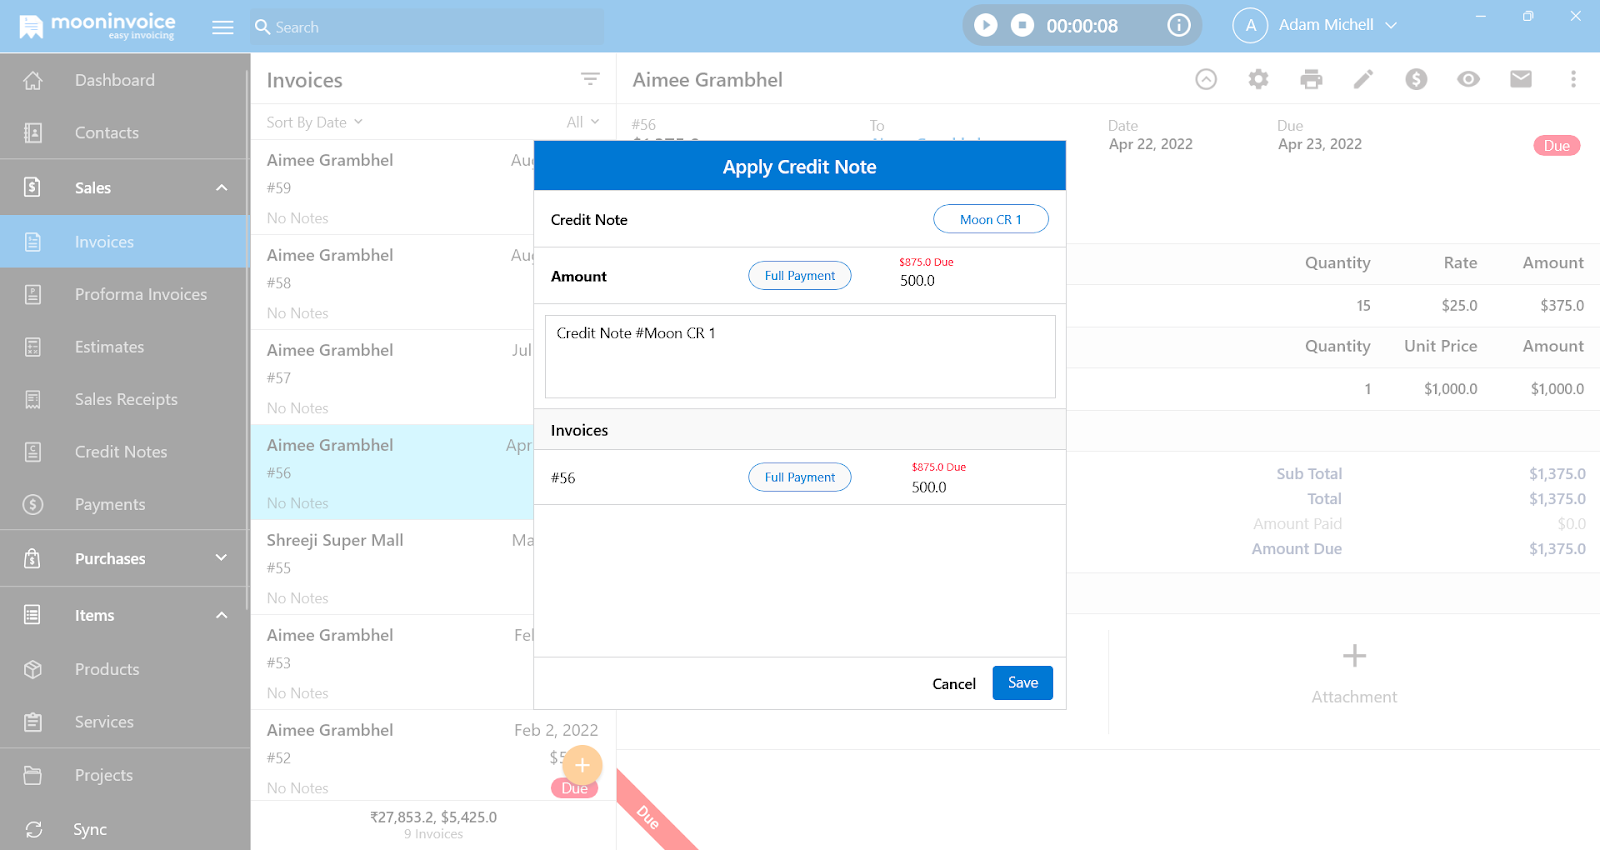Edit the invoice with pencil icon
This screenshot has width=1600, height=850.
coord(1363,79)
